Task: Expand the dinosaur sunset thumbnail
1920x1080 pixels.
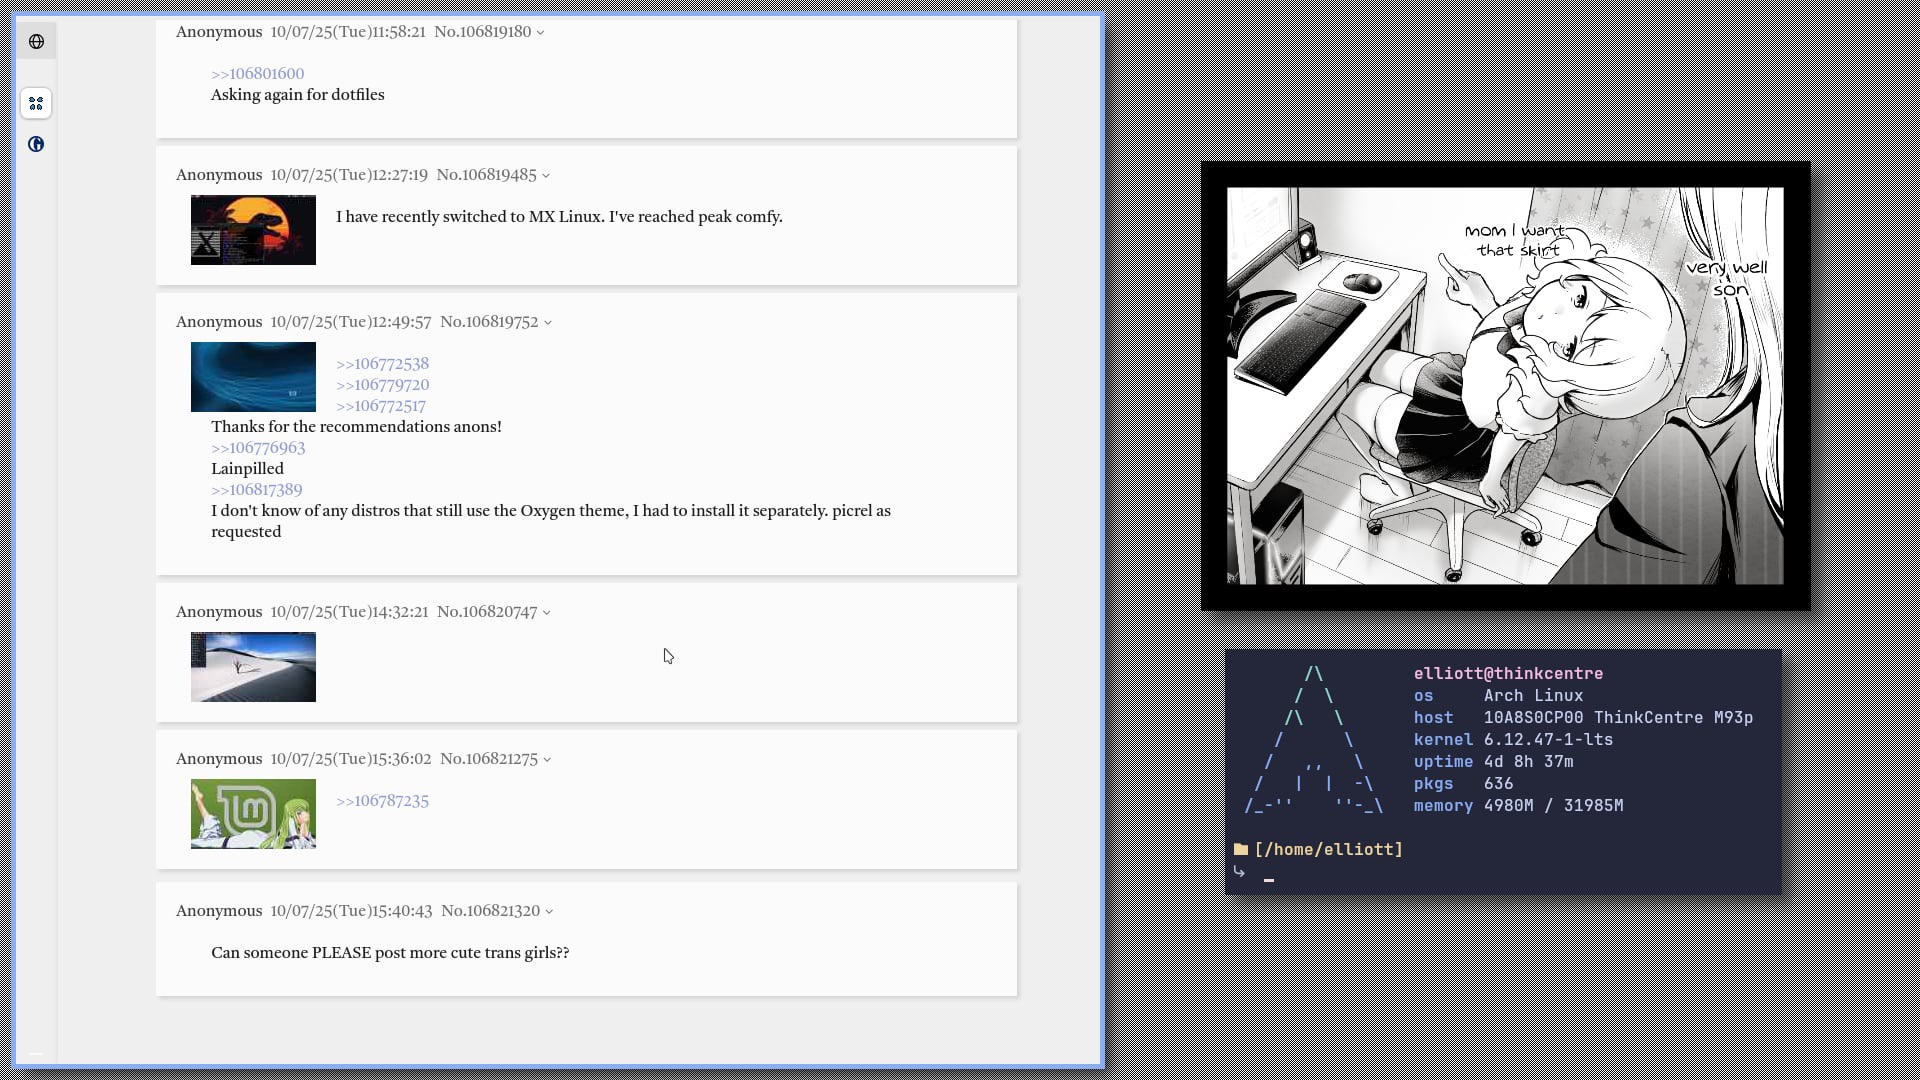Action: [x=253, y=230]
